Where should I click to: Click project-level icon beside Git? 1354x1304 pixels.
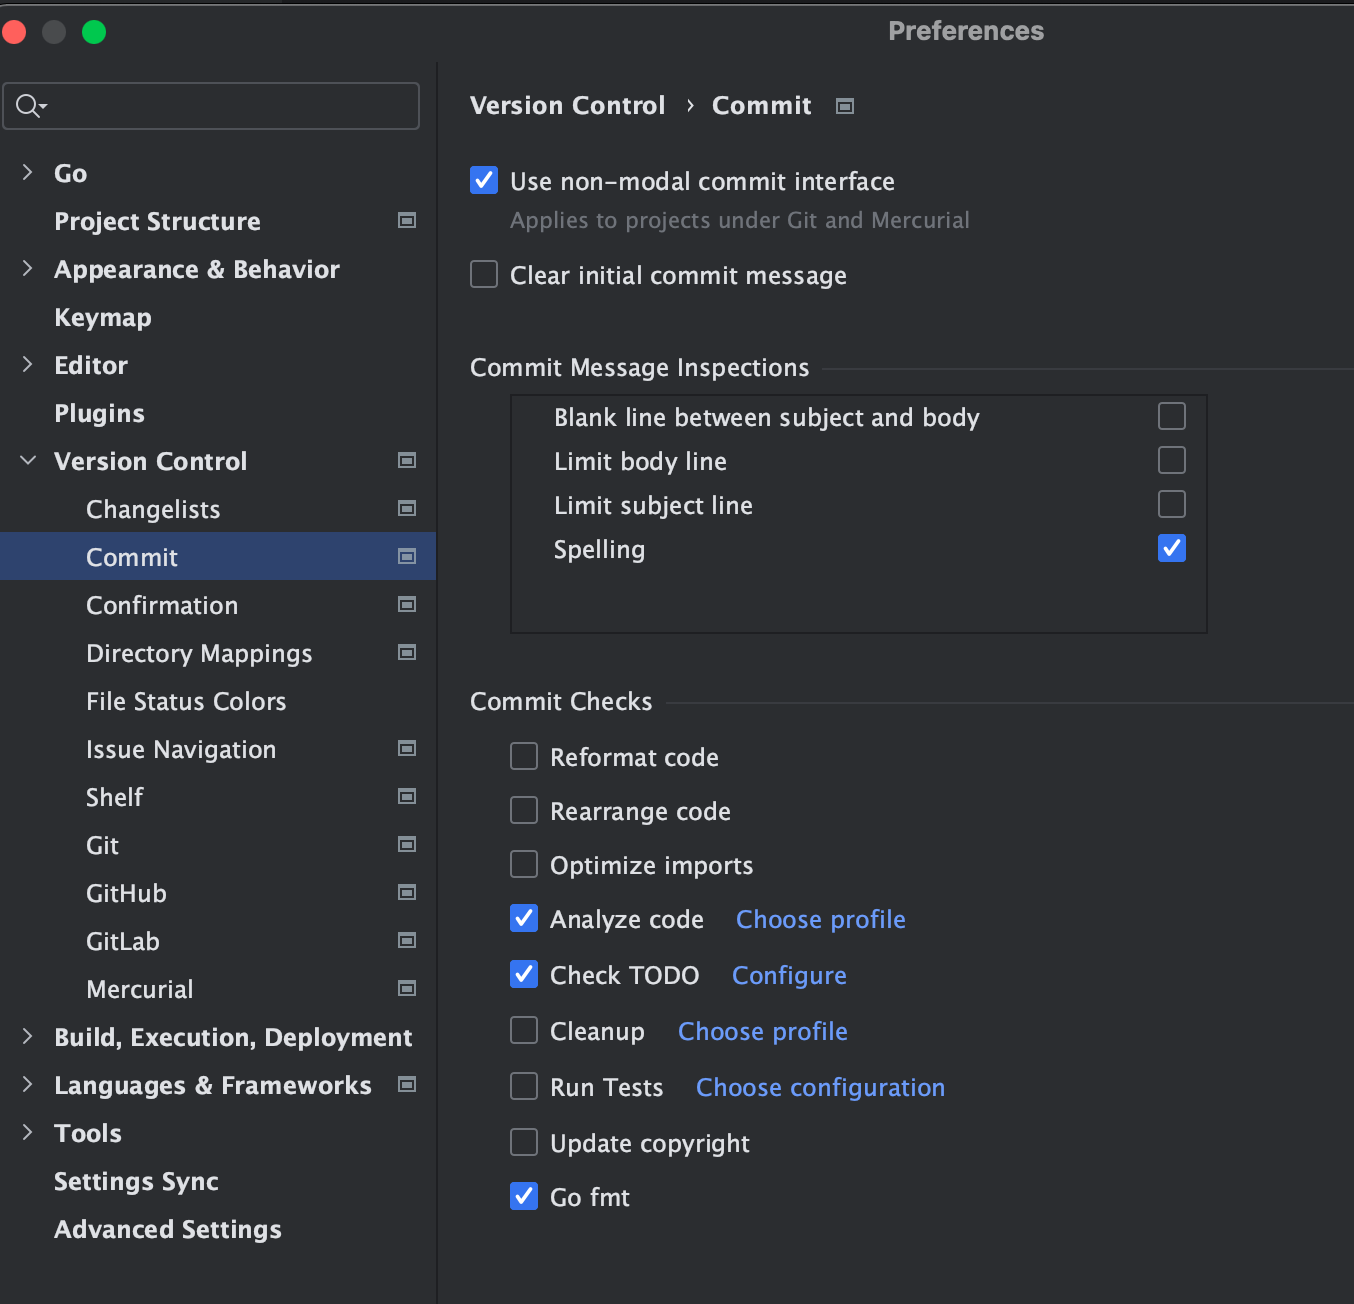pyautogui.click(x=407, y=844)
